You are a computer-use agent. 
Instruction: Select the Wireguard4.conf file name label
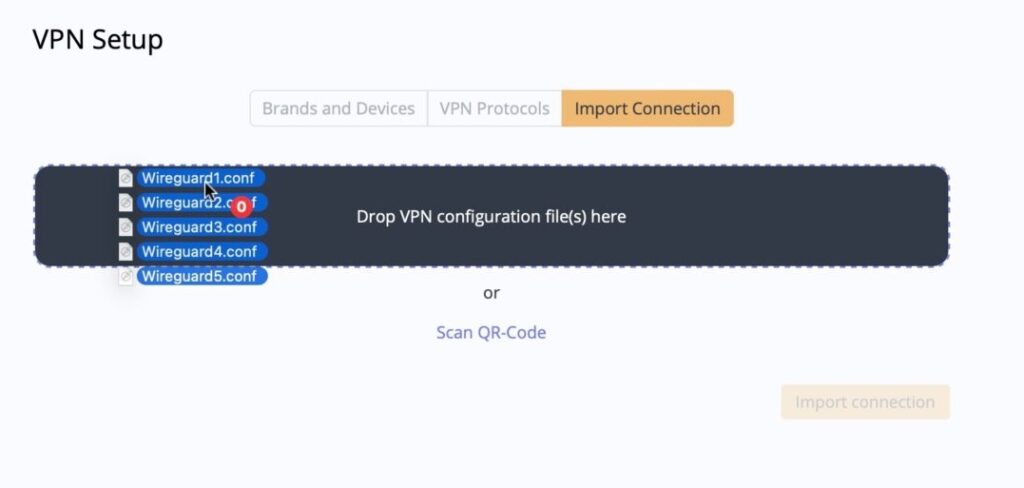(199, 251)
